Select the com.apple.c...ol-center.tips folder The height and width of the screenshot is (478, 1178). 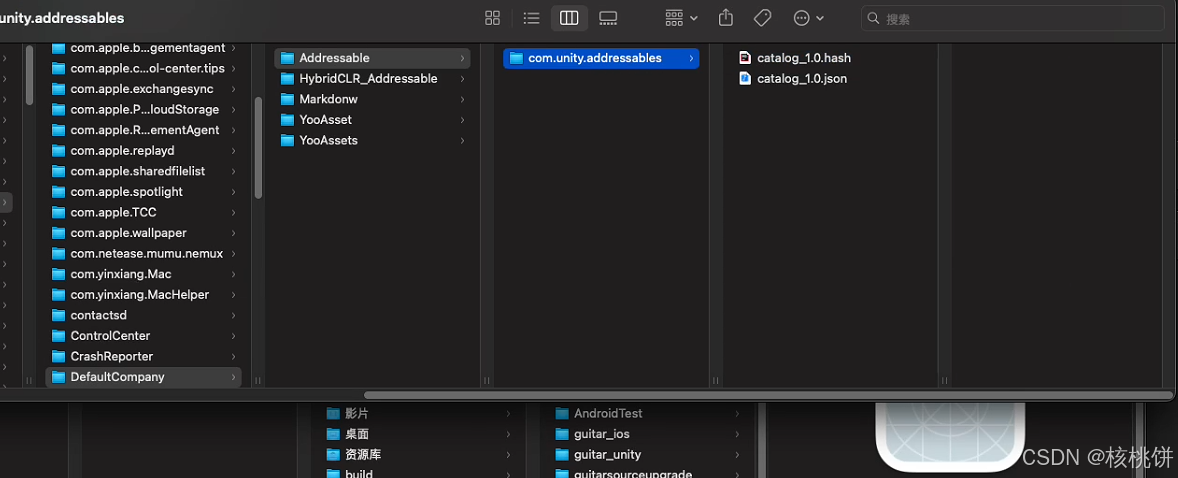[143, 68]
